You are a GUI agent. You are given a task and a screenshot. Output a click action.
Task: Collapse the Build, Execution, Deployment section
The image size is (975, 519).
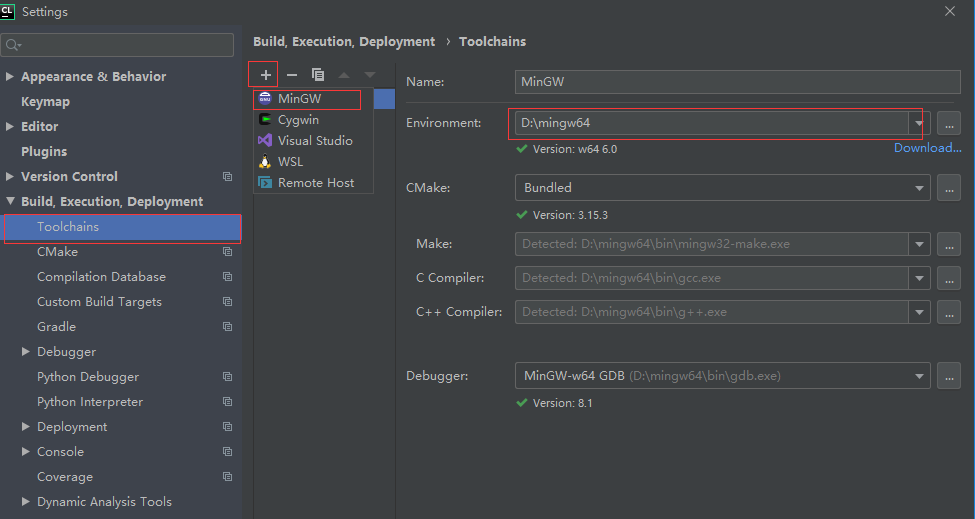pos(10,201)
